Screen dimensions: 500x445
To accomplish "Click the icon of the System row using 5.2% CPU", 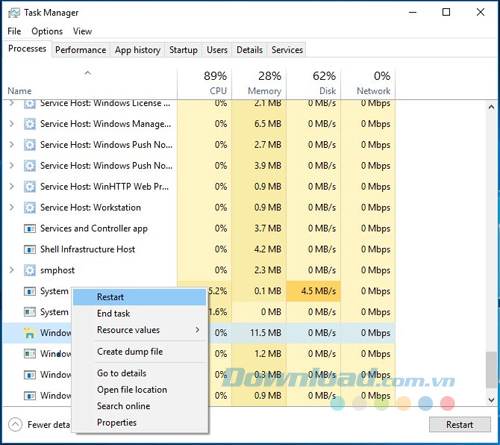I will point(30,291).
